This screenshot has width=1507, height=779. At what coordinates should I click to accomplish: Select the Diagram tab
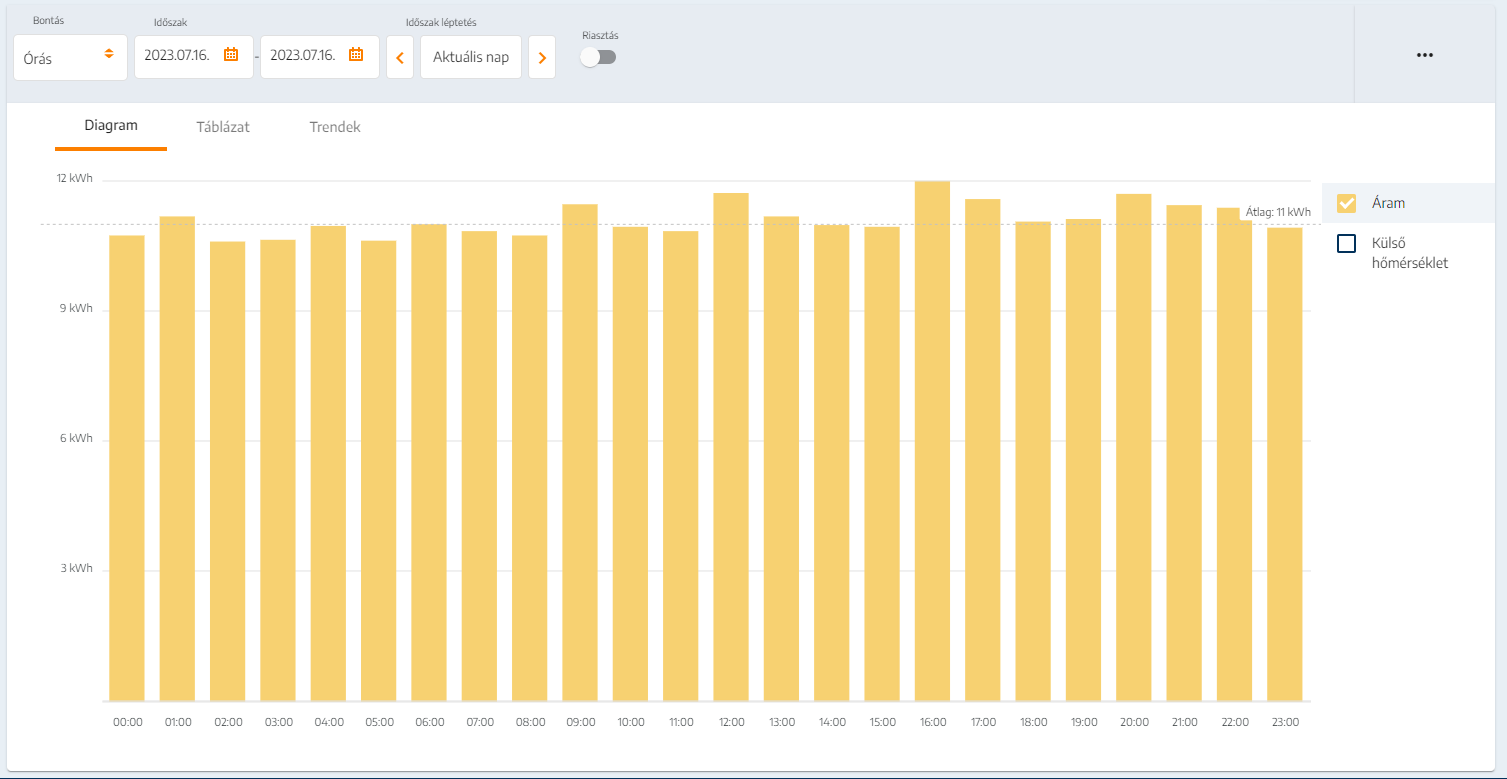pyautogui.click(x=111, y=126)
